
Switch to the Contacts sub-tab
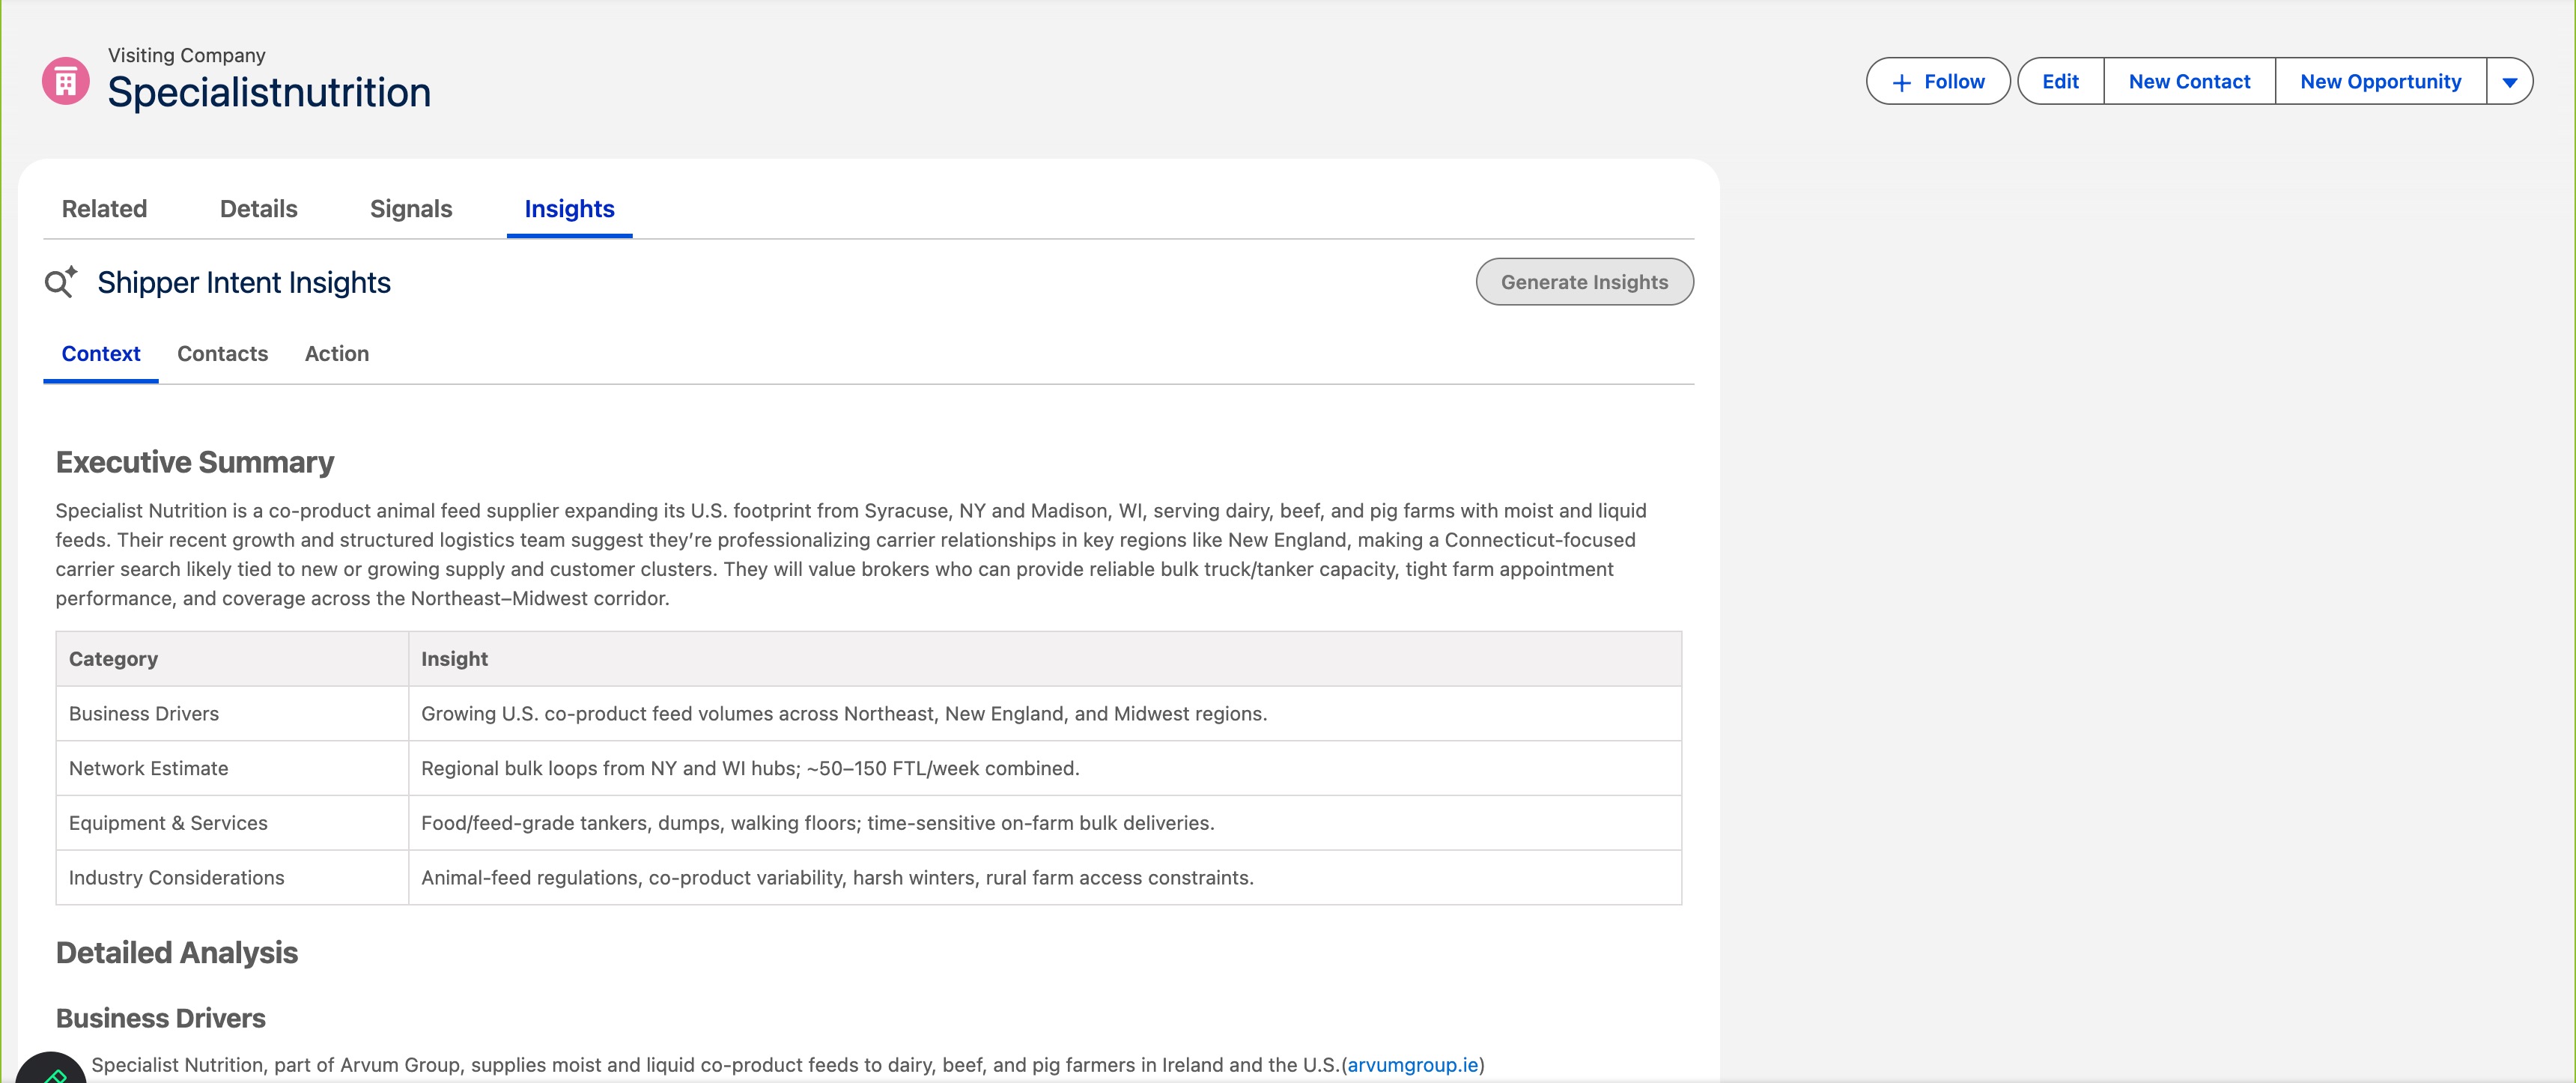pos(222,354)
